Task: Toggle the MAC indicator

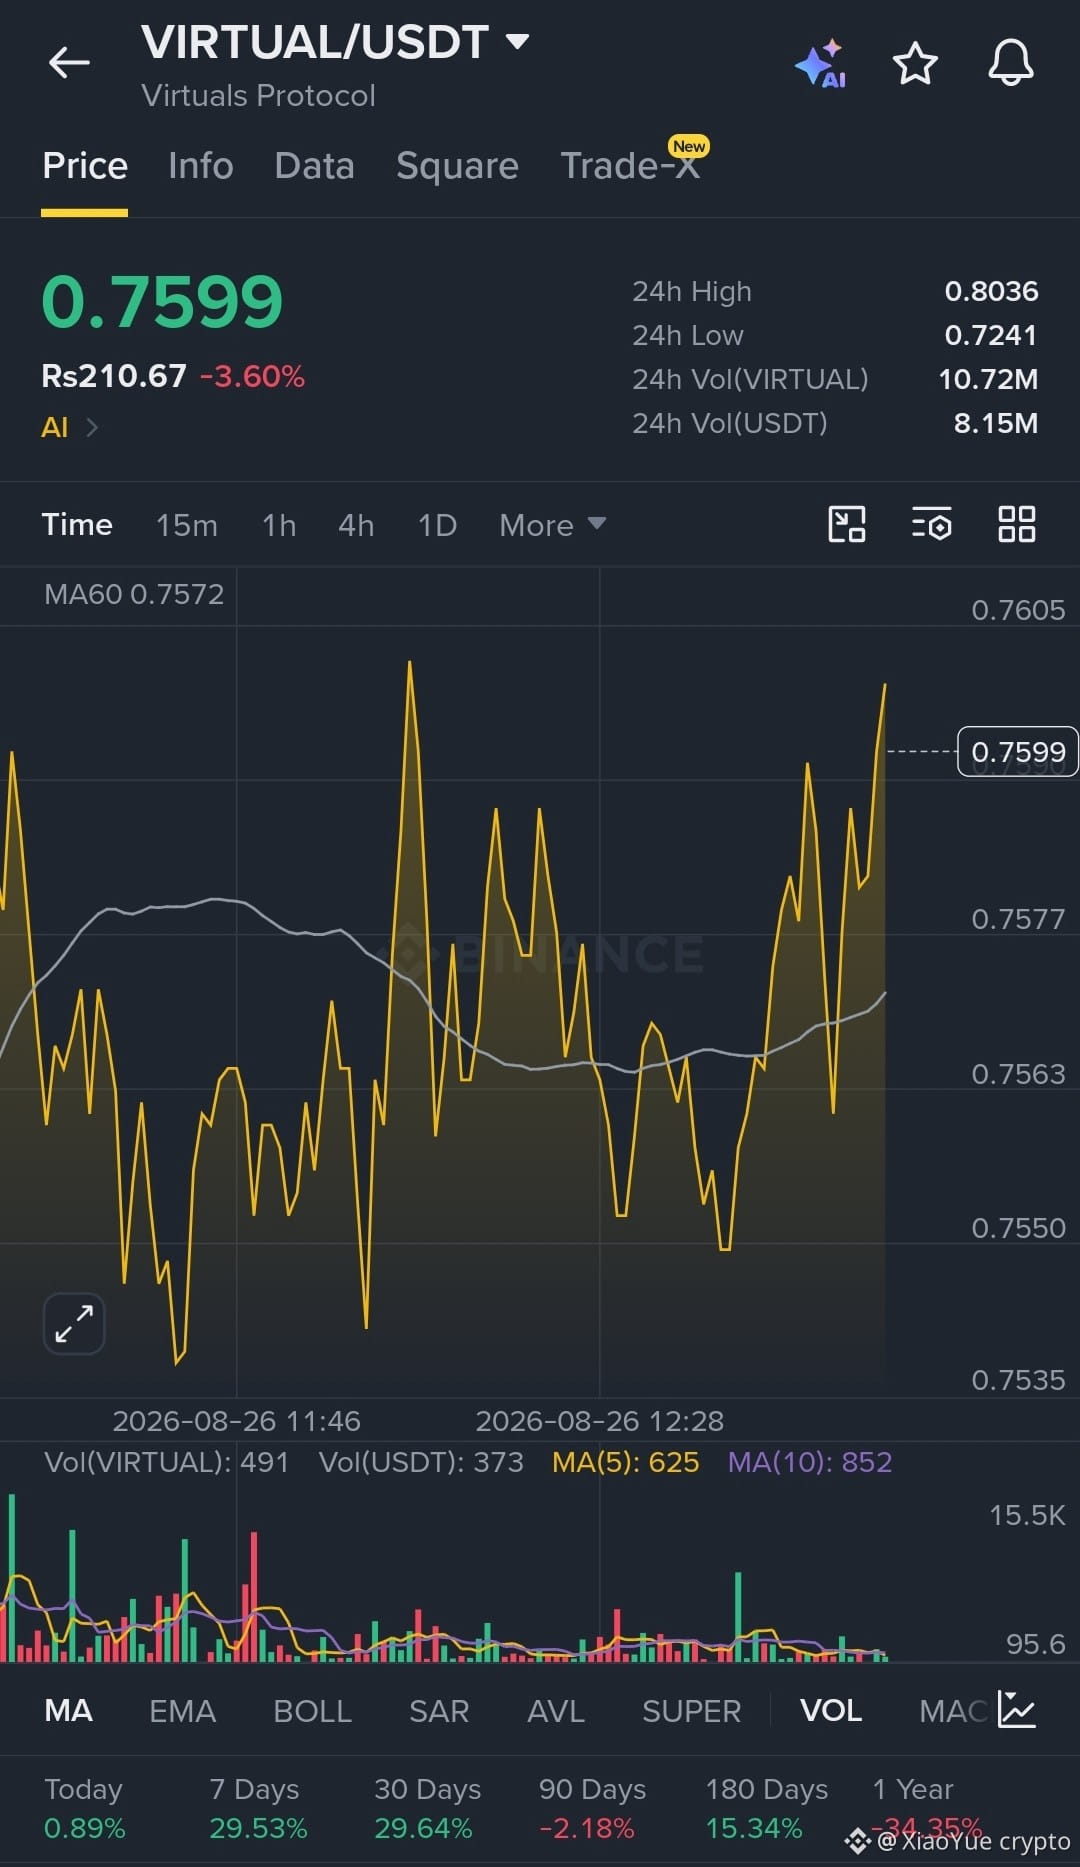Action: [x=953, y=1711]
